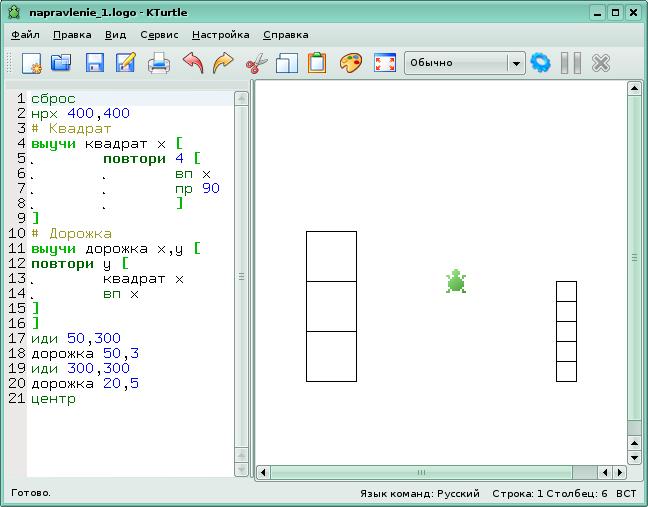The width and height of the screenshot is (648, 507).
Task: Open the run speed dropdown showing Обычно
Action: pyautogui.click(x=464, y=63)
